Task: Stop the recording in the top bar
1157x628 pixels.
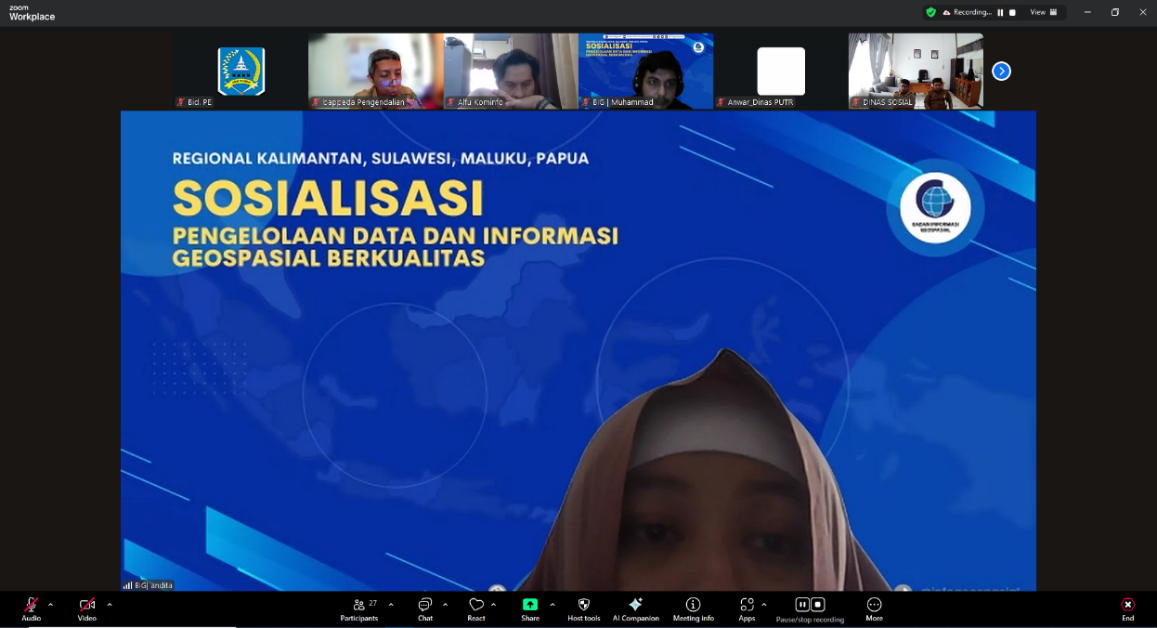Action: tap(1012, 13)
